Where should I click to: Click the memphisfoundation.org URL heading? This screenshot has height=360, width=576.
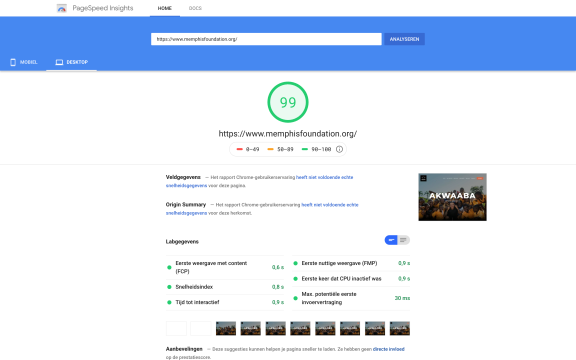pyautogui.click(x=288, y=134)
